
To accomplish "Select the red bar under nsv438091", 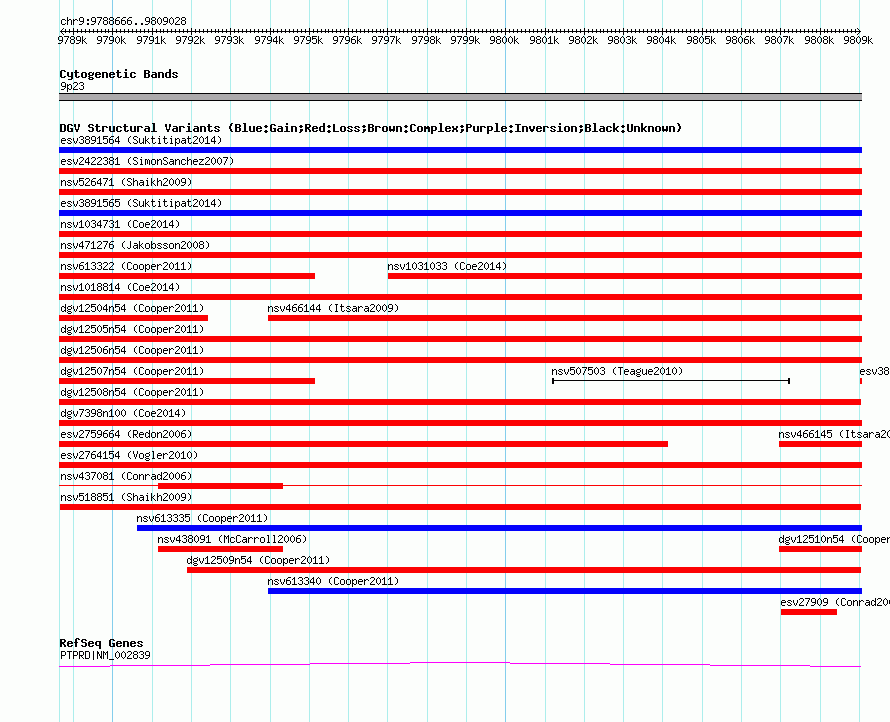I will [220, 549].
